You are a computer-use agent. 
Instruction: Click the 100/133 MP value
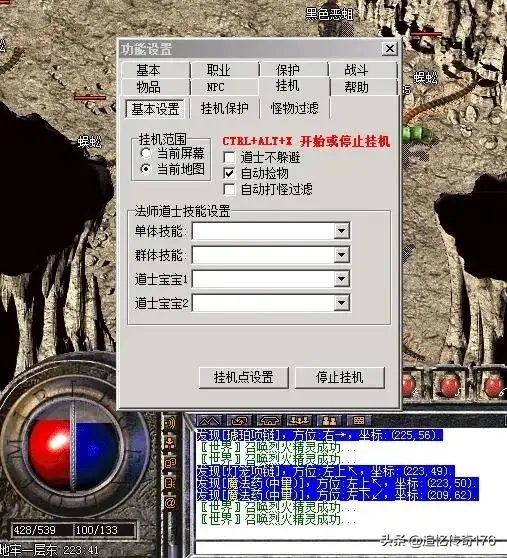click(x=96, y=530)
